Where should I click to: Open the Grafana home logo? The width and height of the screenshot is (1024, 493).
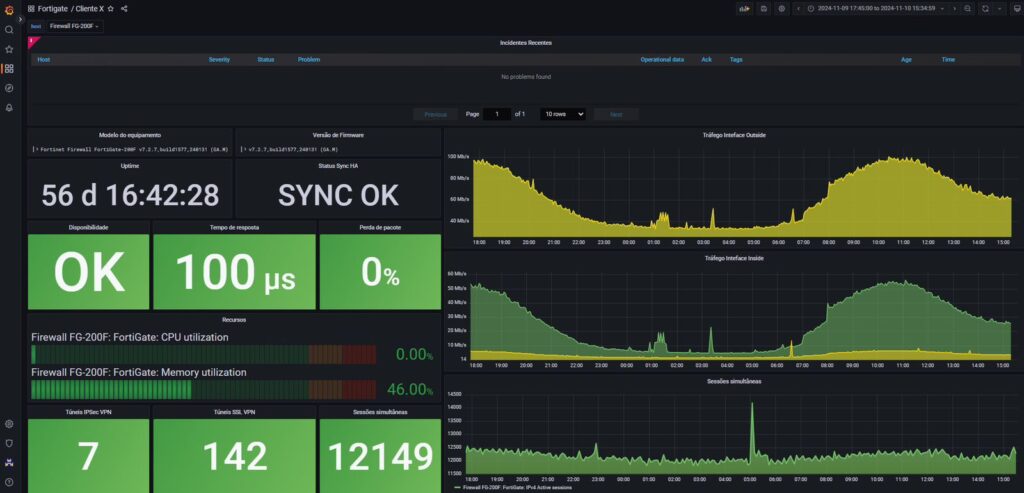8,10
